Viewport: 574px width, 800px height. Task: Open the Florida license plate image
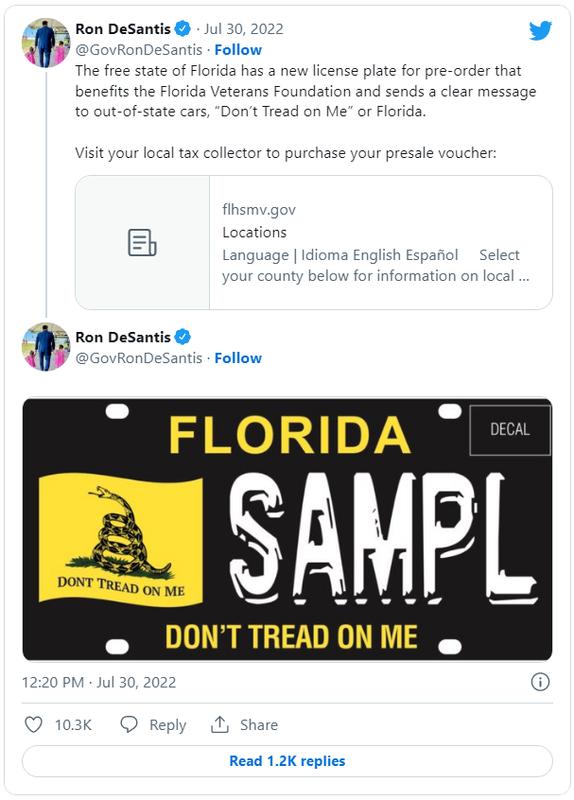[x=287, y=529]
